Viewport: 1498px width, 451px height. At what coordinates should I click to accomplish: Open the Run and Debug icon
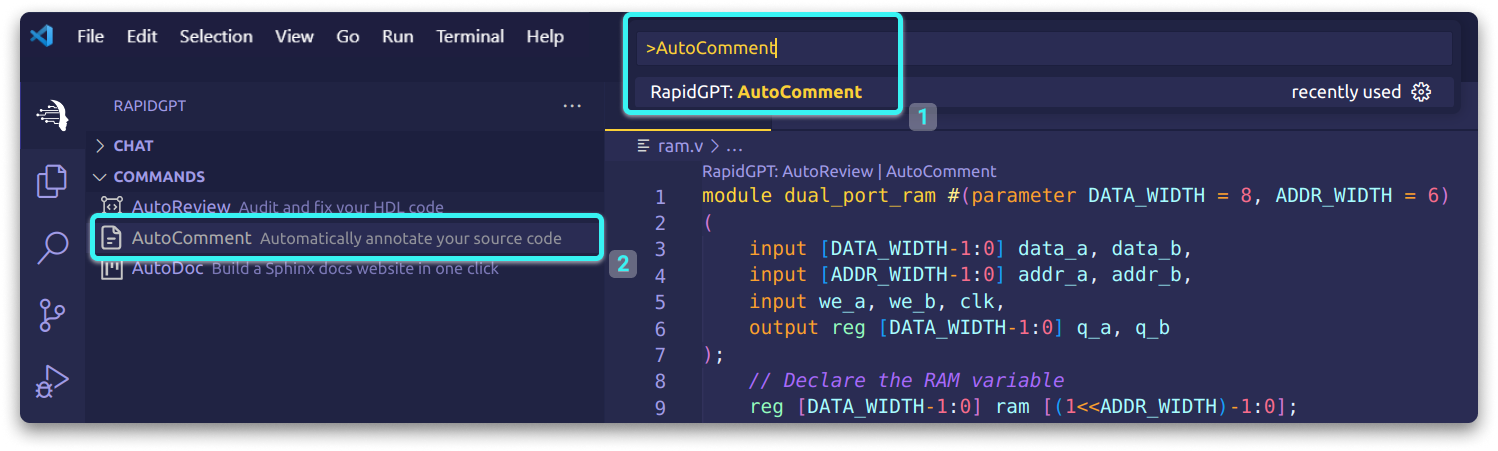click(x=52, y=381)
